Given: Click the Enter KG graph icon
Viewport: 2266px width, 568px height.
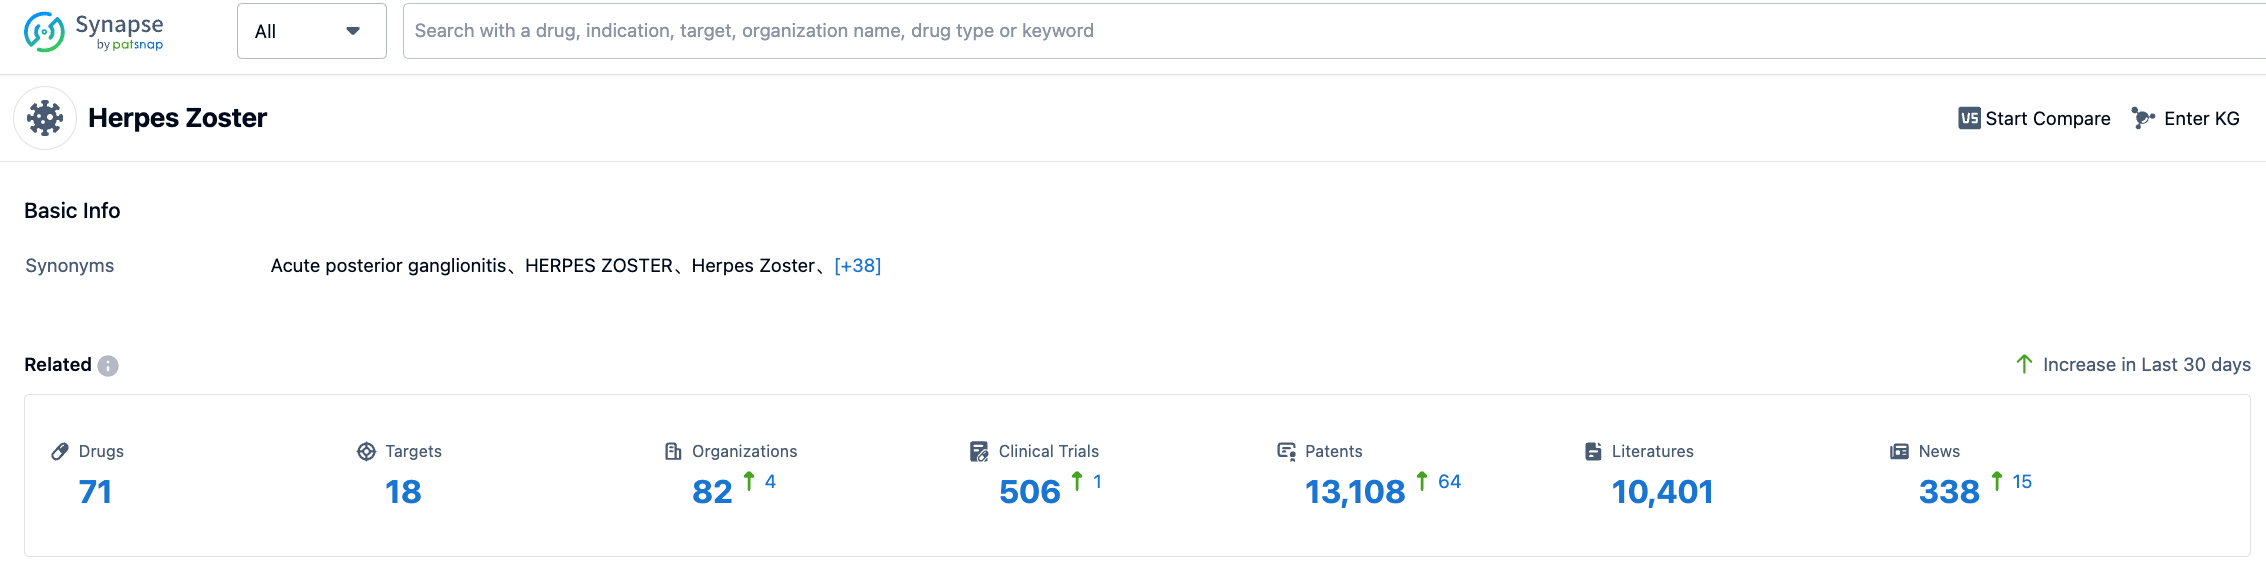Looking at the screenshot, I should point(2142,118).
